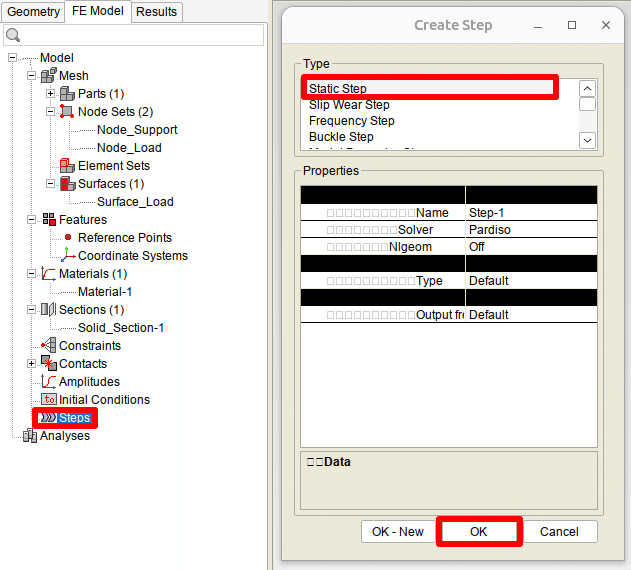Click the Constraints icon
The height and width of the screenshot is (570, 631).
pyautogui.click(x=49, y=345)
